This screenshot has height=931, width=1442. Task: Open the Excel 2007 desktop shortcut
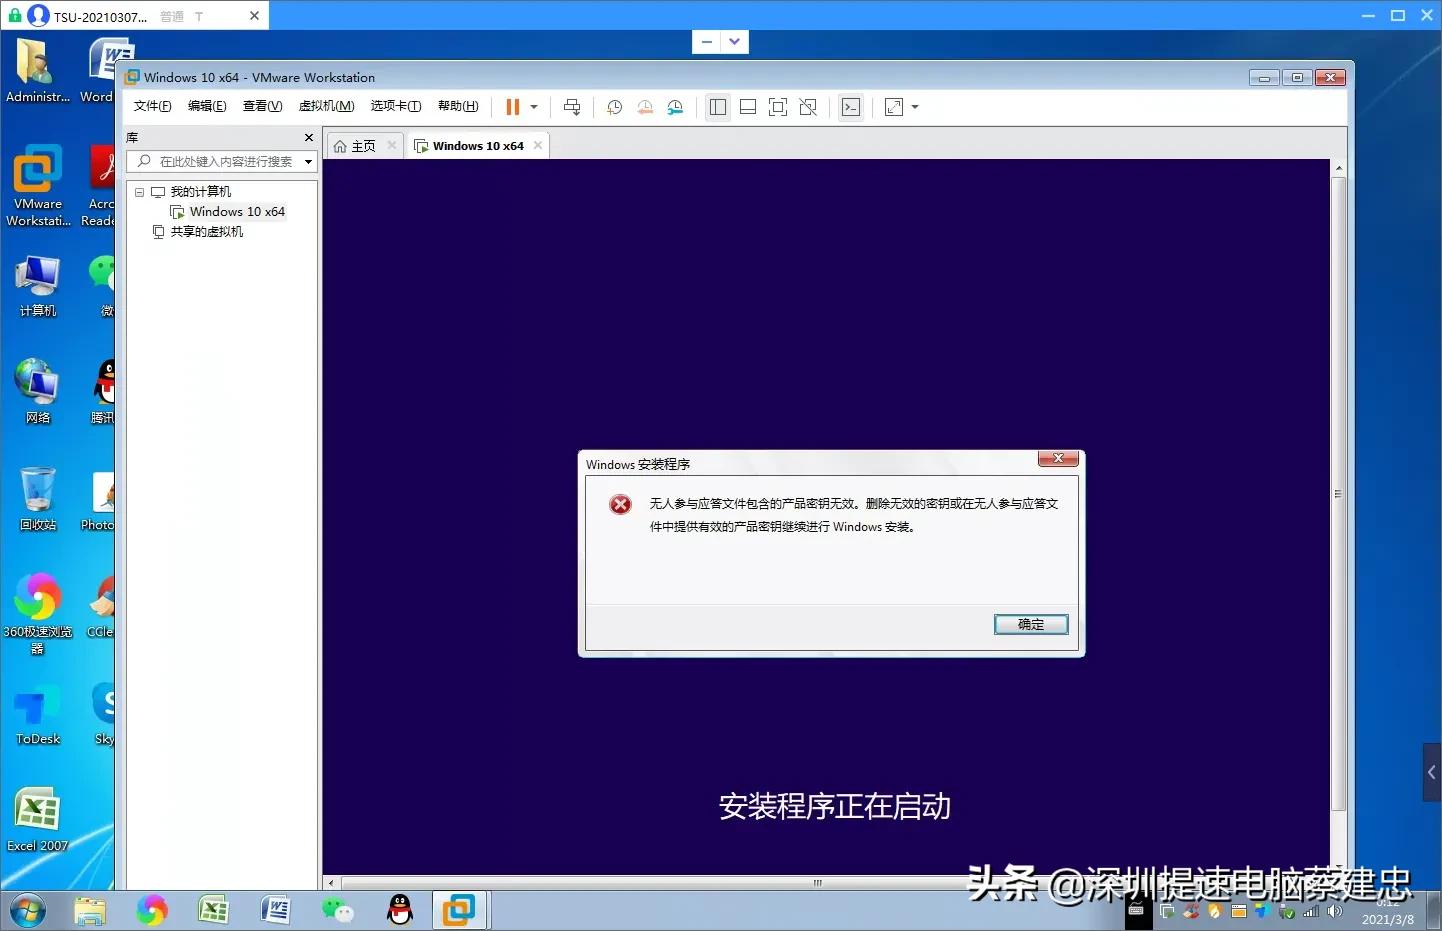coord(38,820)
